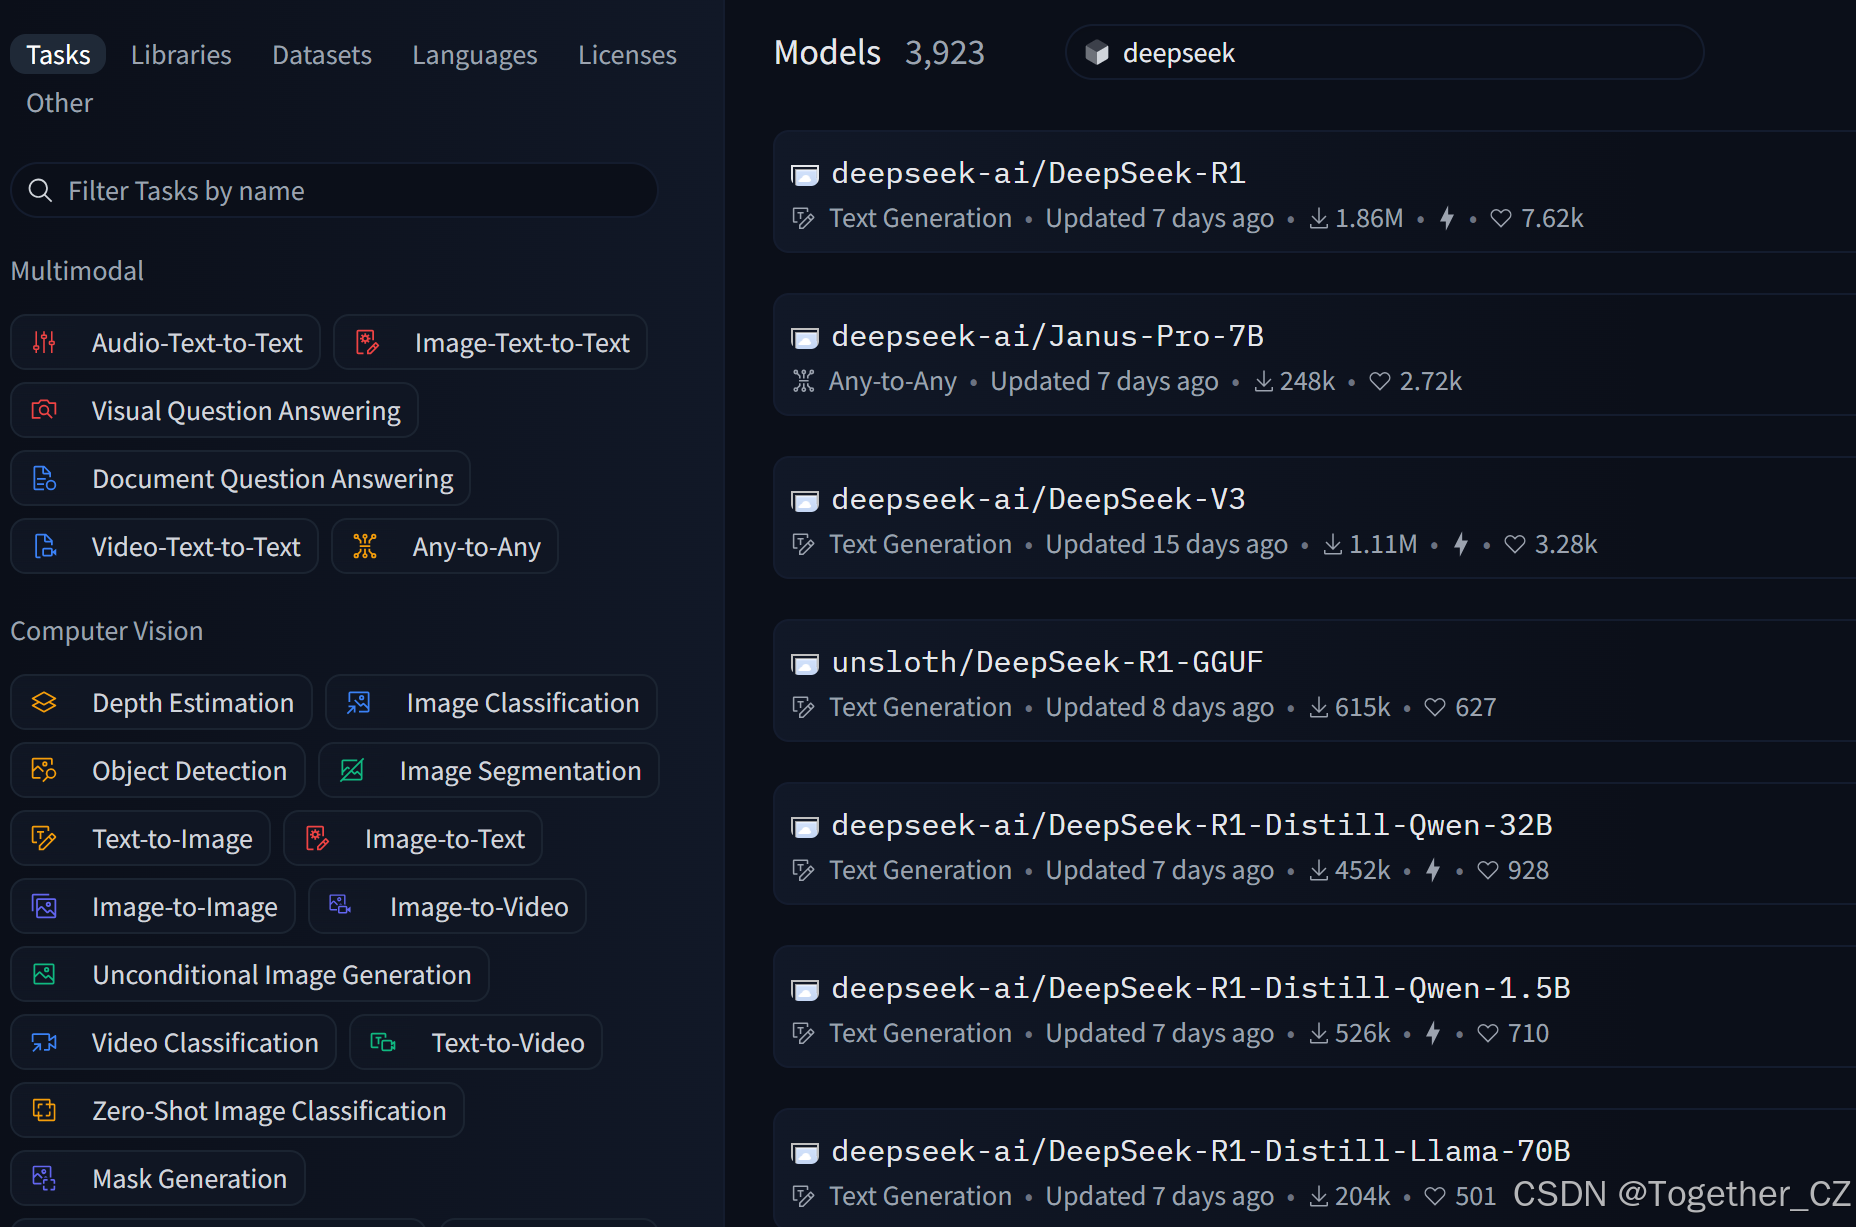1856x1227 pixels.
Task: Open DeepSeek-R1-Distill-Qwen-1.5B model page
Action: [1201, 989]
